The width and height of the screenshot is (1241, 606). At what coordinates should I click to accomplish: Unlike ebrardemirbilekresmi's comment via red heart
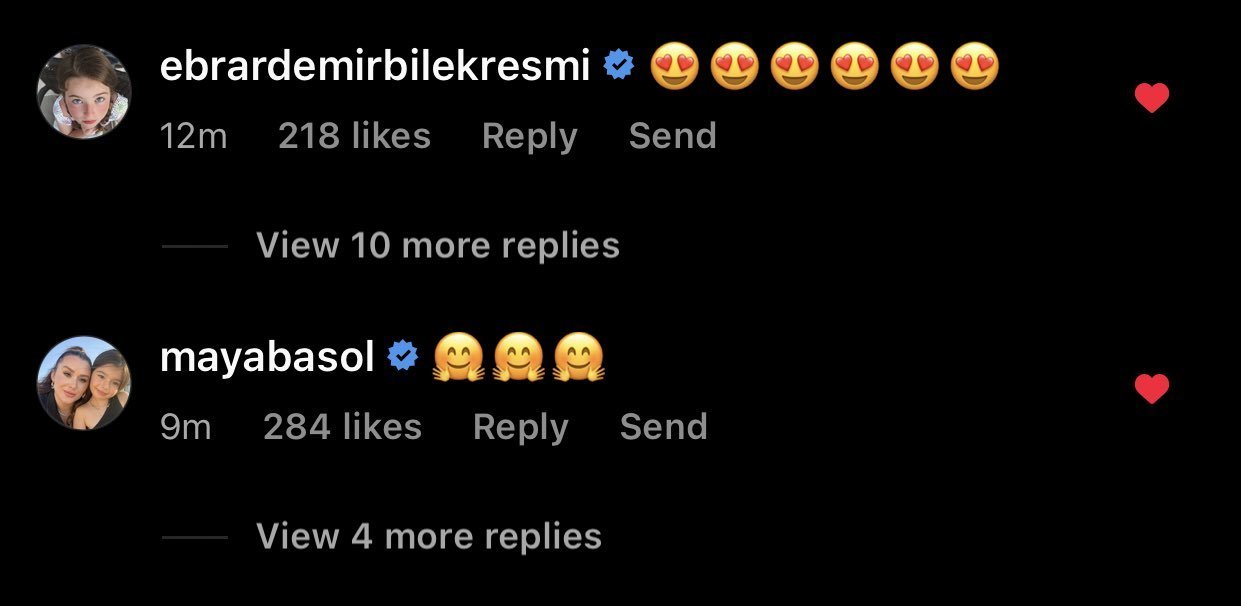click(x=1152, y=98)
